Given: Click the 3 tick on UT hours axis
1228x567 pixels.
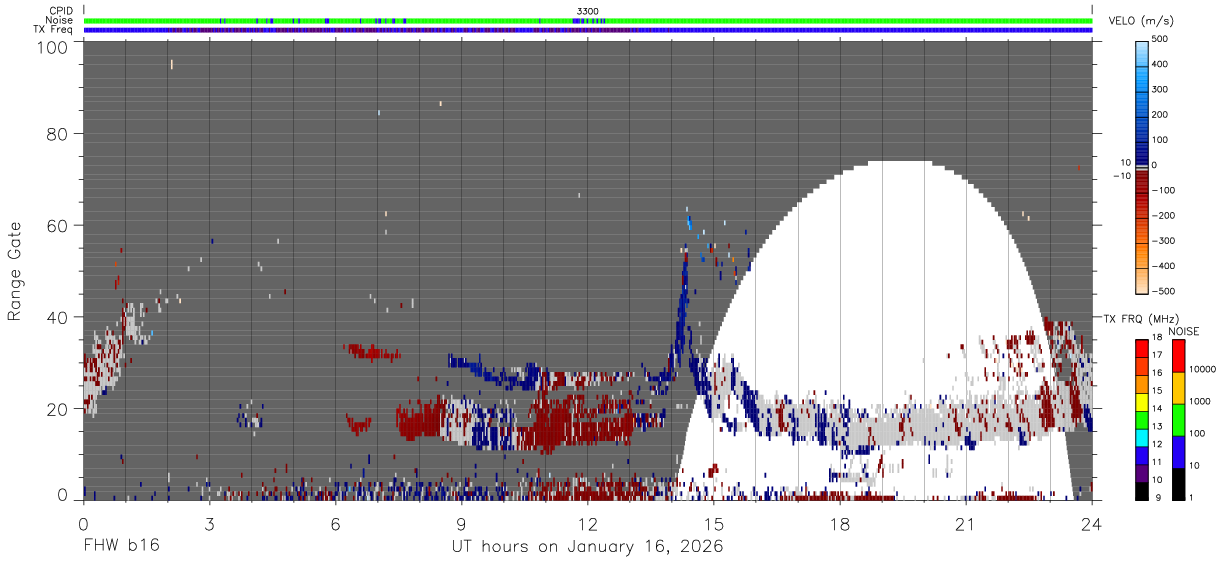Looking at the screenshot, I should [209, 524].
